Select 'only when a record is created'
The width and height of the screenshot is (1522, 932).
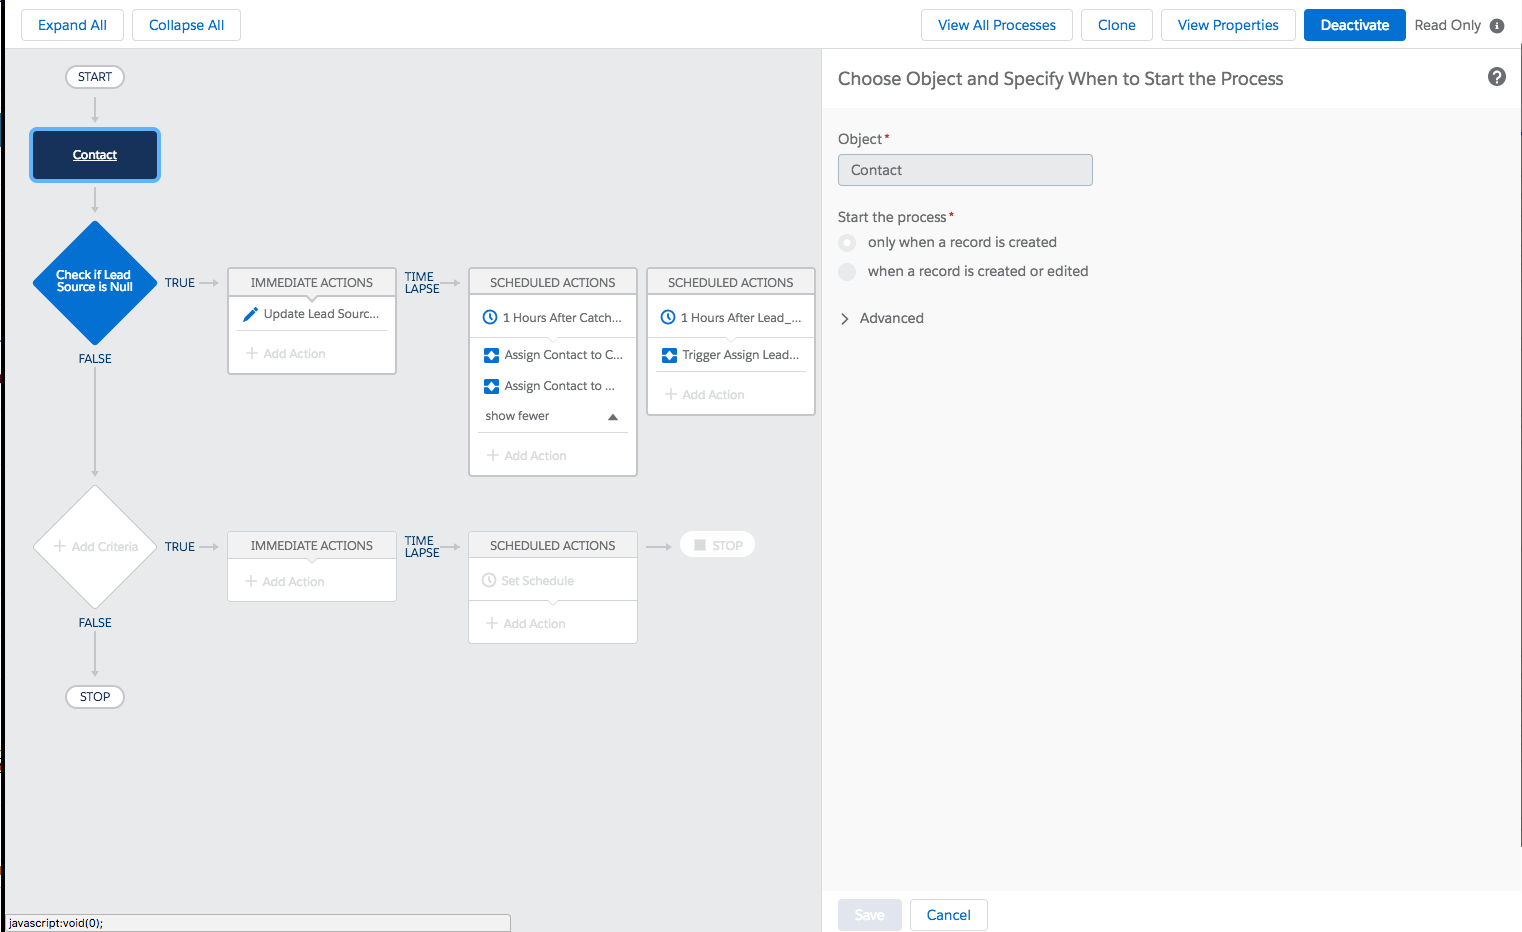tap(848, 243)
